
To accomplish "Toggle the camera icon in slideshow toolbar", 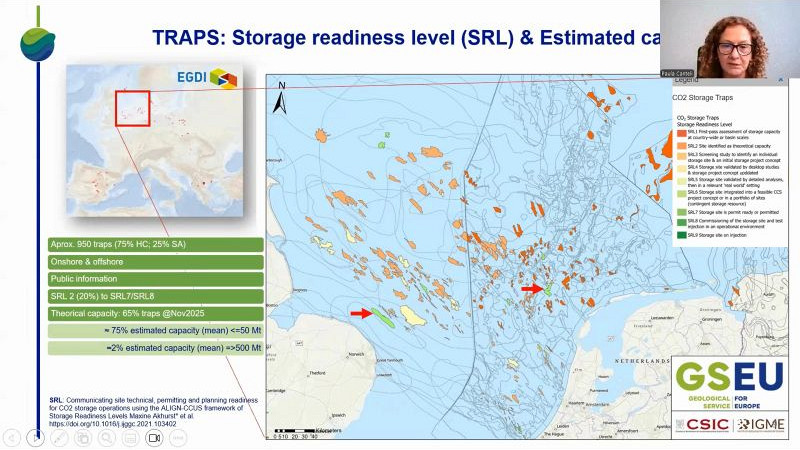I will [x=155, y=438].
